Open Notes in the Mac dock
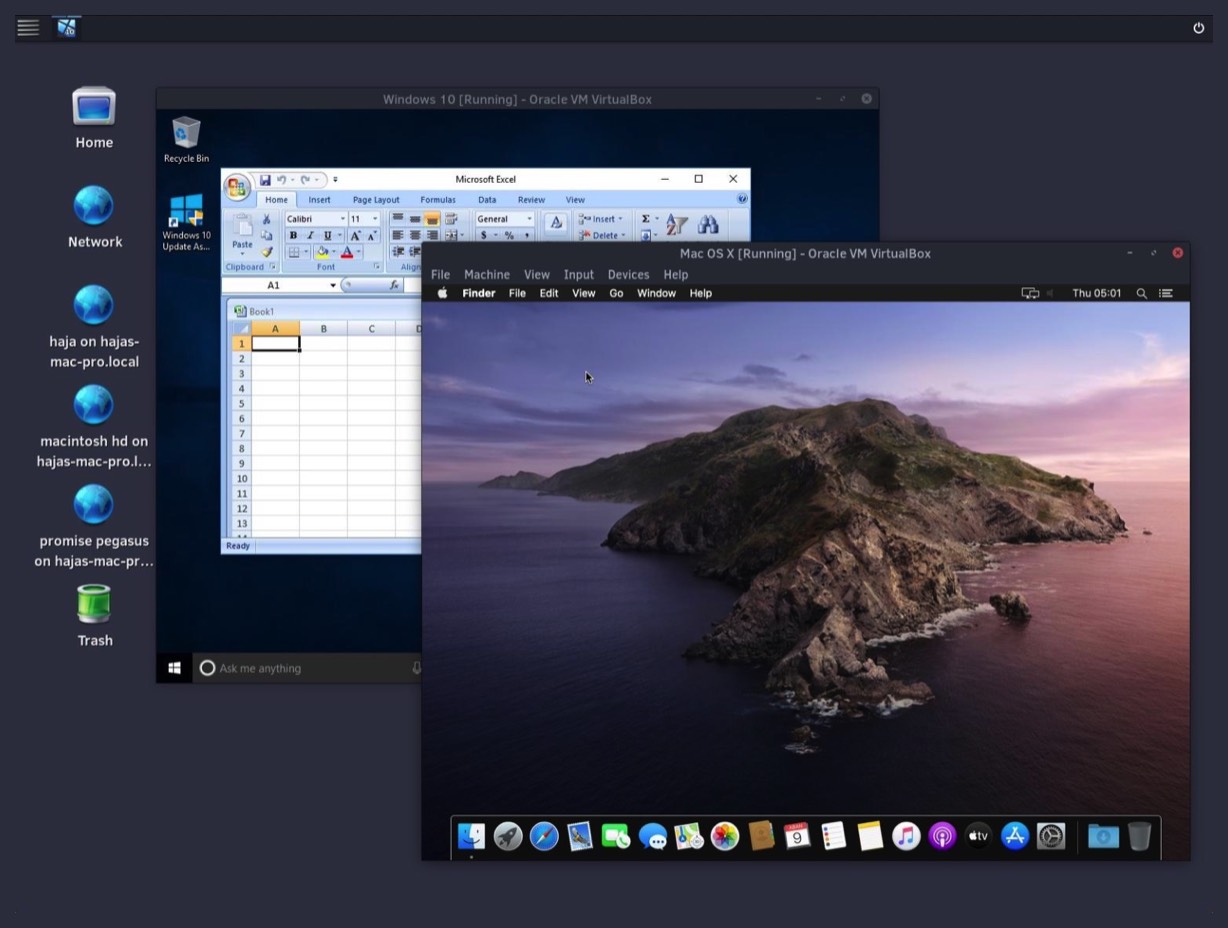The height and width of the screenshot is (928, 1228). tap(870, 836)
